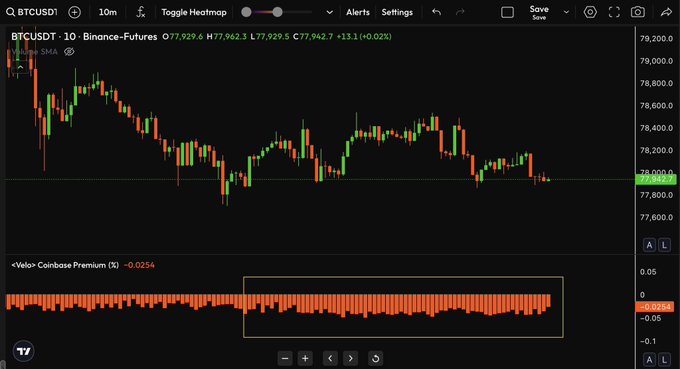
Task: Adjust the heatmap slider right handle
Action: coord(278,12)
